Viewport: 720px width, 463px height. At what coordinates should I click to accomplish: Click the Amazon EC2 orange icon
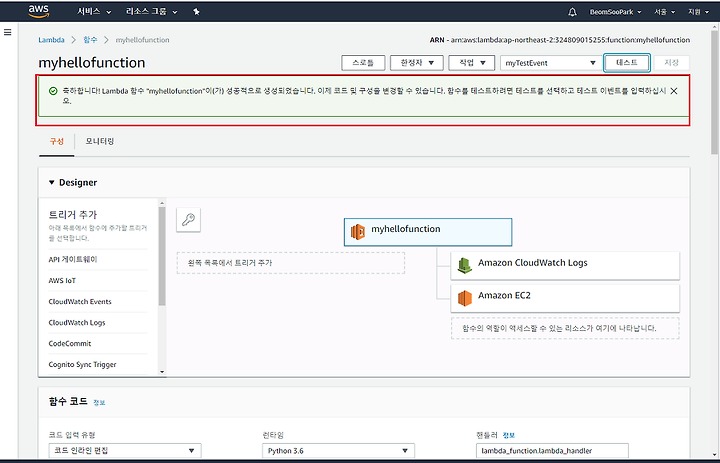[465, 298]
